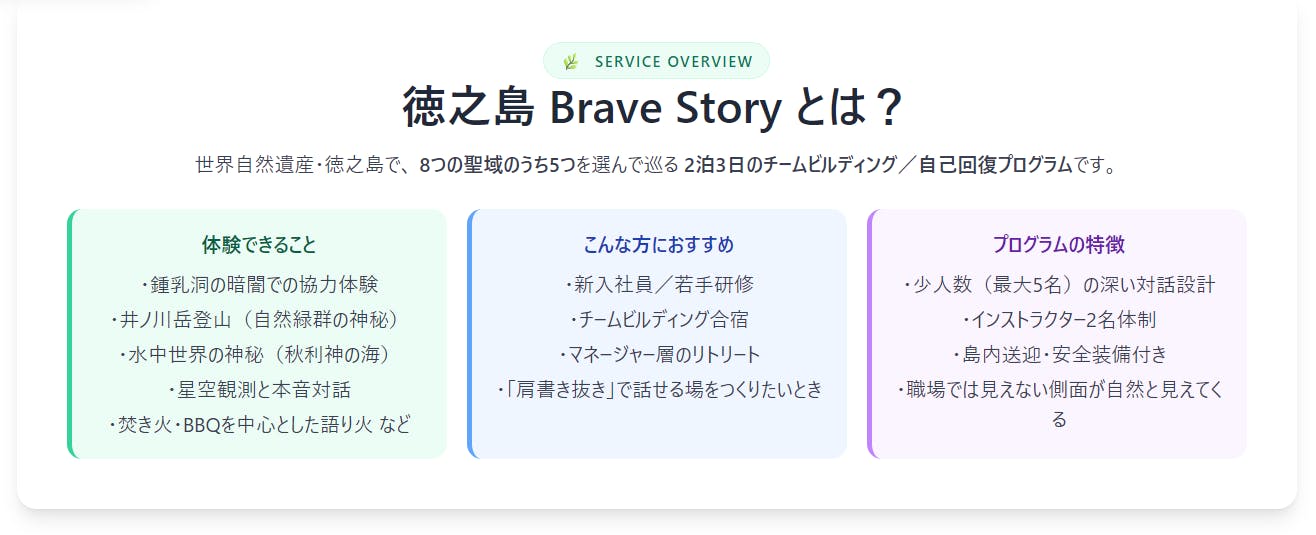Click the SERVICE OVERVIEW badge label
Image resolution: width=1316 pixels, height=535 pixels.
click(x=673, y=62)
